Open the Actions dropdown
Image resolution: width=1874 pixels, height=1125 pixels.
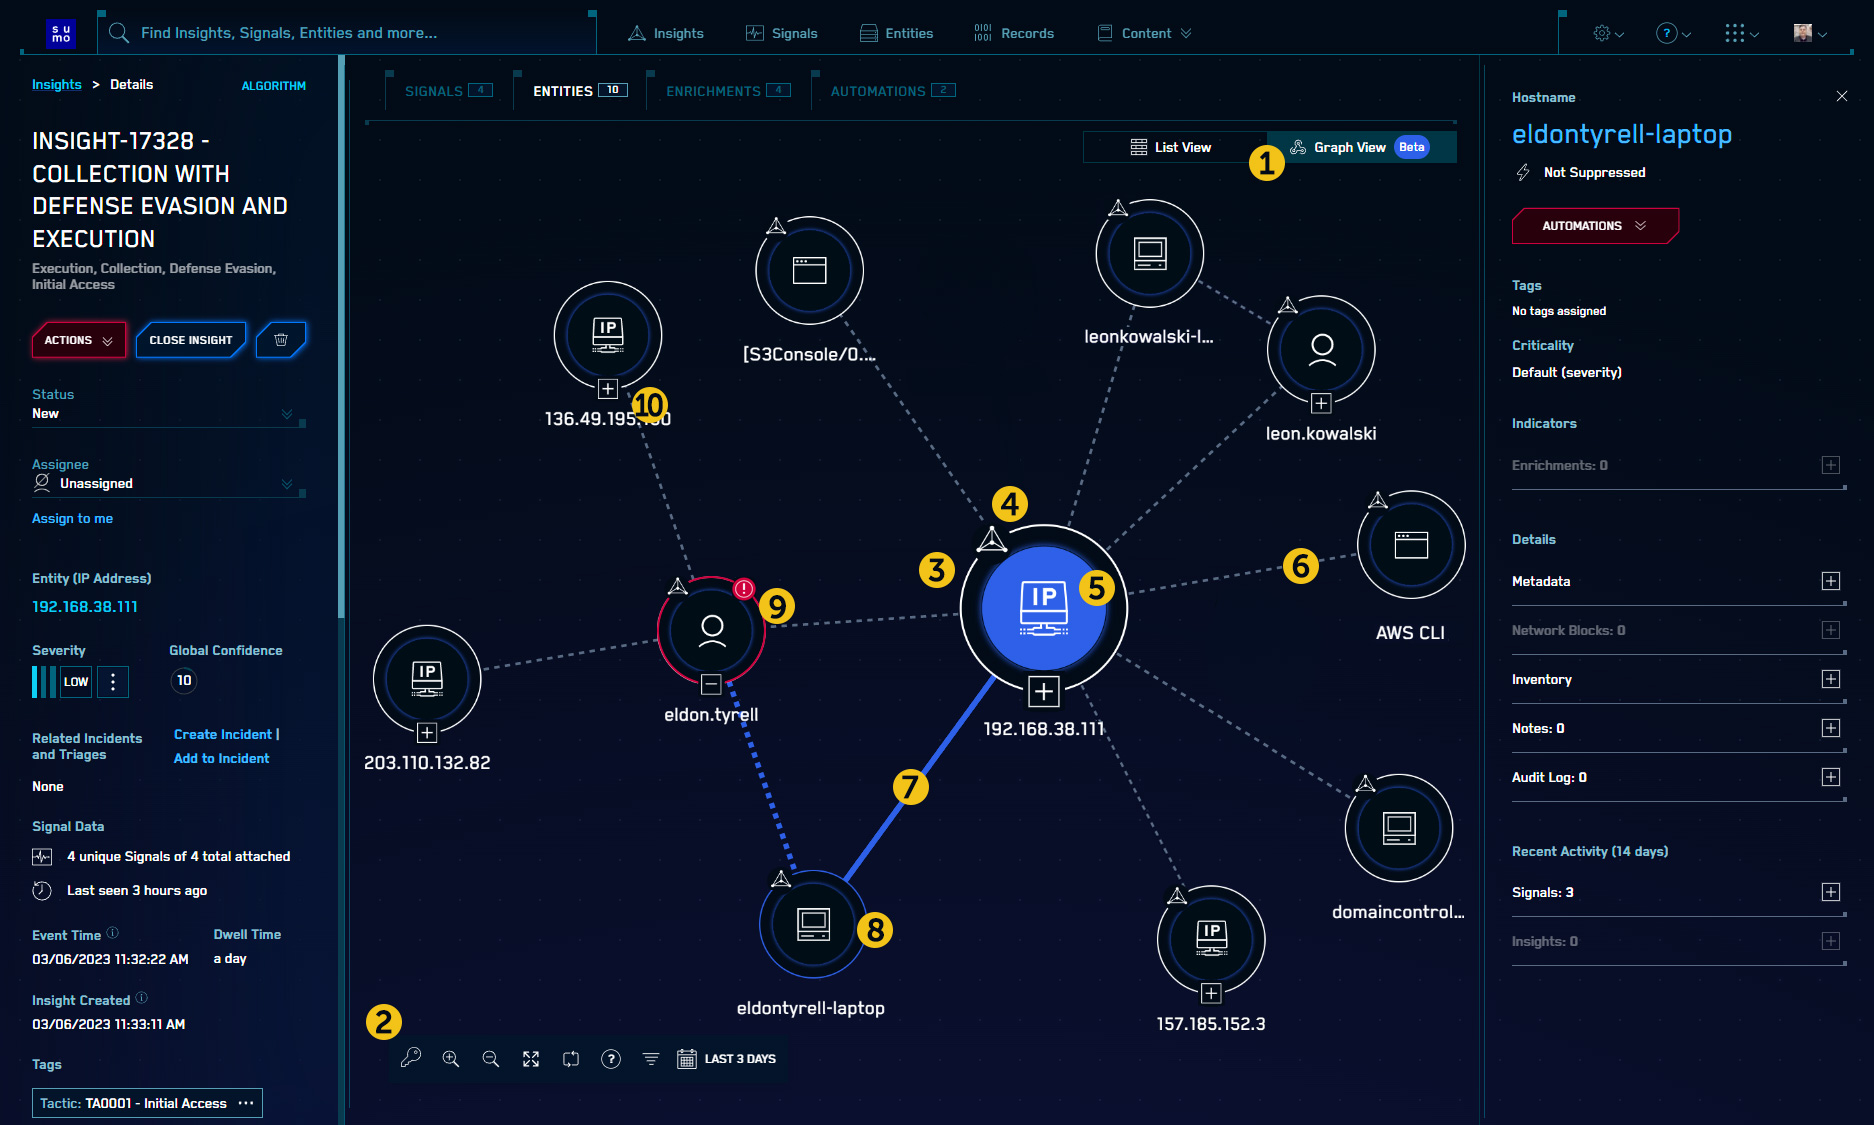78,340
